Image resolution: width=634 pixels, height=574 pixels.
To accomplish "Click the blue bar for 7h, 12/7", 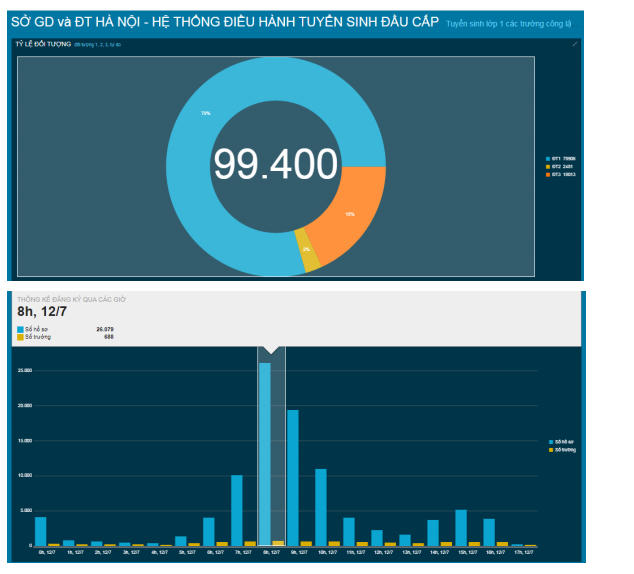I will 237,509.
